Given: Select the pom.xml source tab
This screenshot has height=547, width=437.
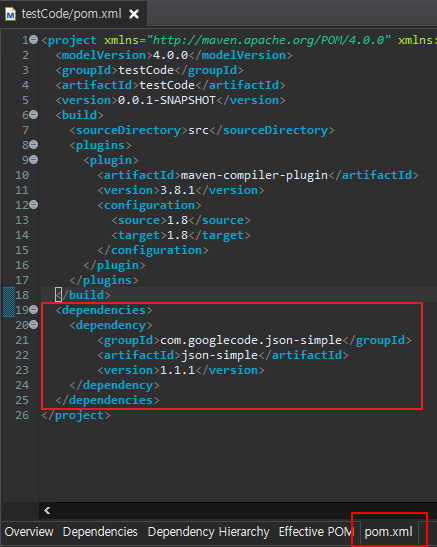Looking at the screenshot, I should tap(388, 532).
